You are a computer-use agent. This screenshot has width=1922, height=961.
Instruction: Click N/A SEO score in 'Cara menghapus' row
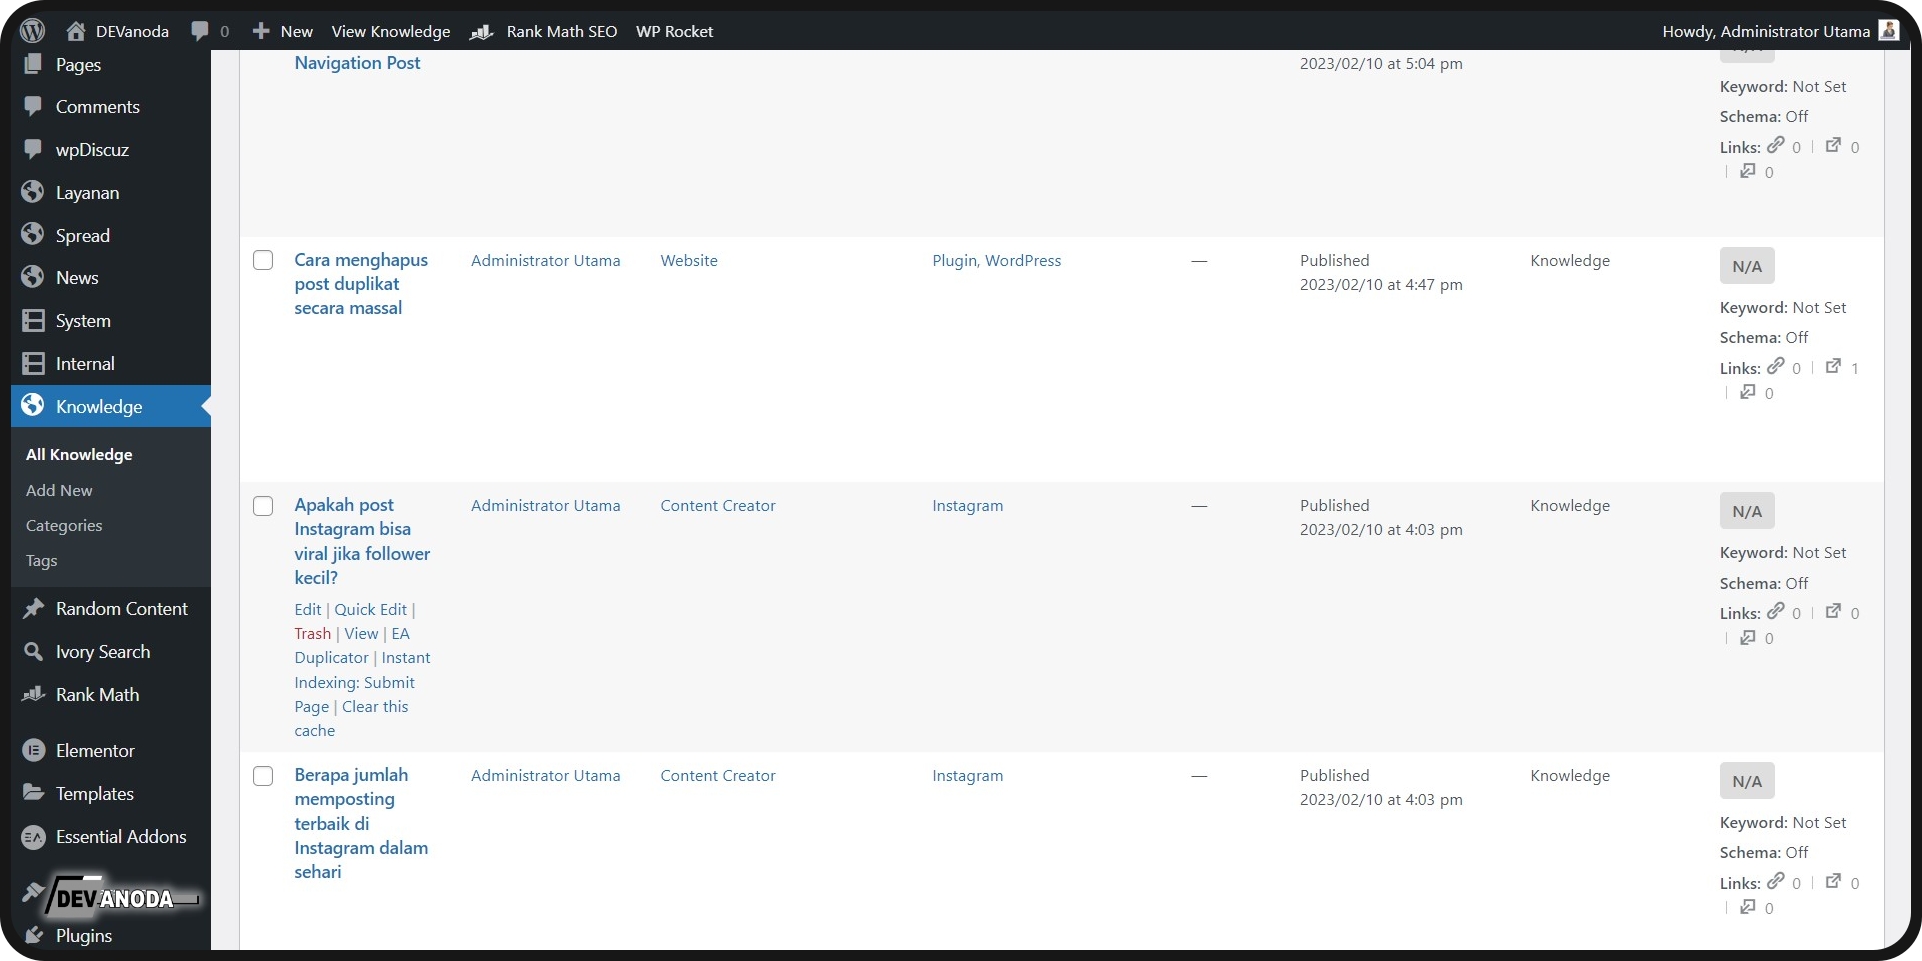pos(1747,266)
